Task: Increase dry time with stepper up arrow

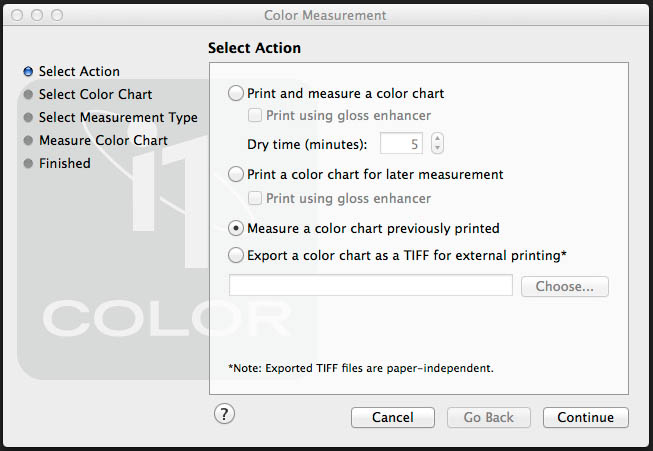Action: (437, 138)
